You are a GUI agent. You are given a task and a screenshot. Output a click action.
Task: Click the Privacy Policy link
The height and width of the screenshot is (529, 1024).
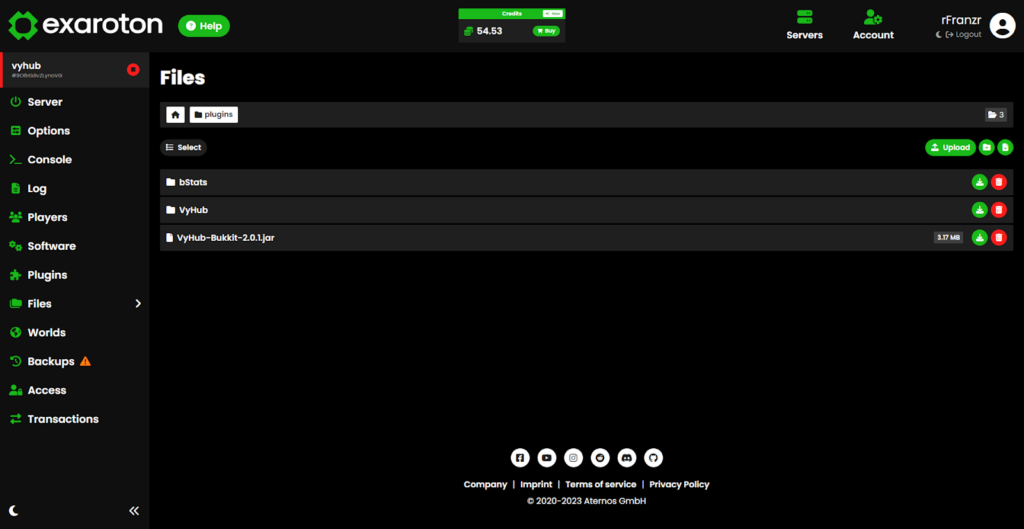679,485
